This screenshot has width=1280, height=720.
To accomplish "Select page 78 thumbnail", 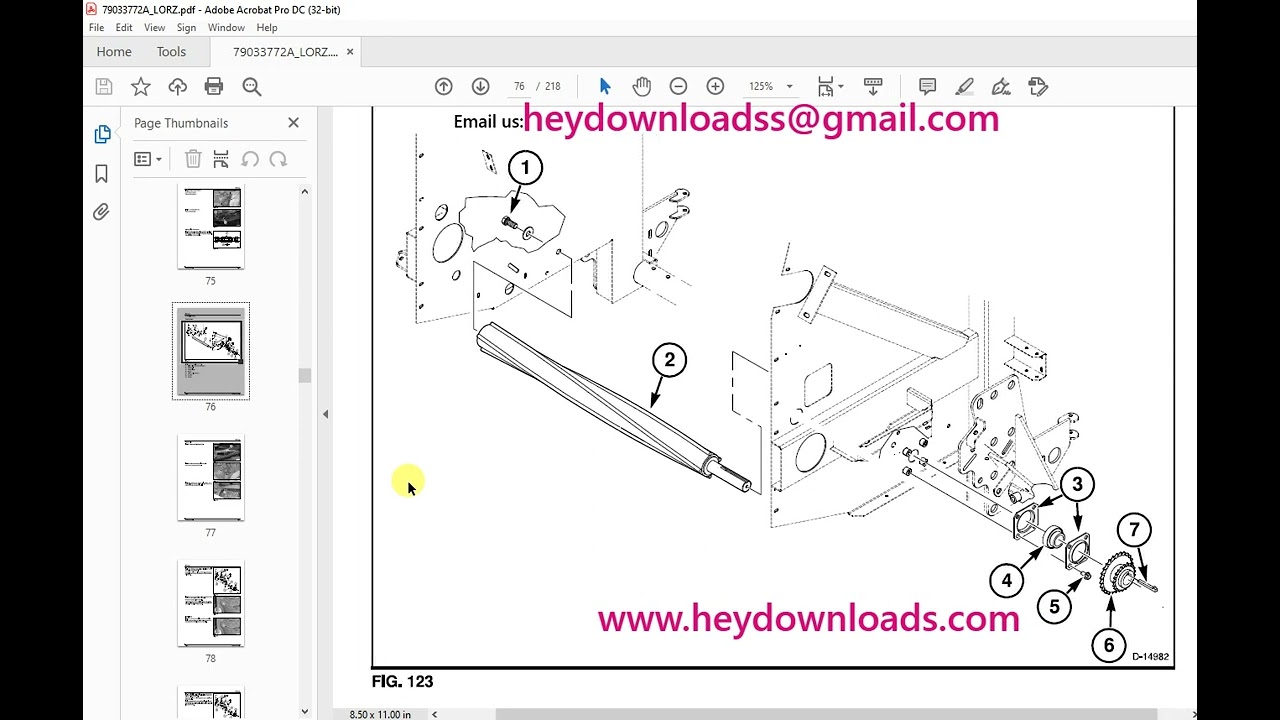I will coord(211,603).
